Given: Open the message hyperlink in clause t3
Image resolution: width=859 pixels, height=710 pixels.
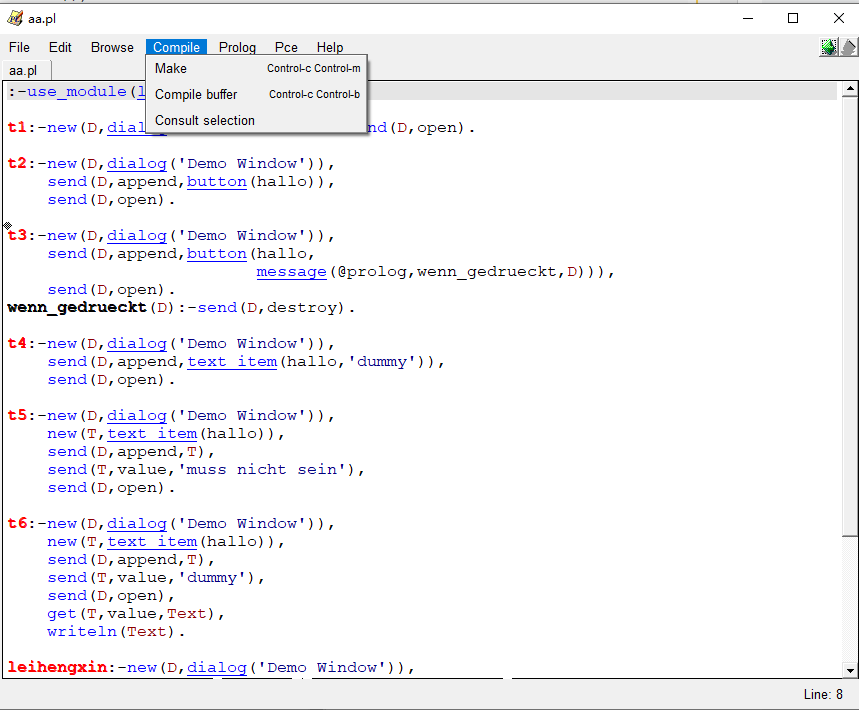Looking at the screenshot, I should pyautogui.click(x=291, y=271).
